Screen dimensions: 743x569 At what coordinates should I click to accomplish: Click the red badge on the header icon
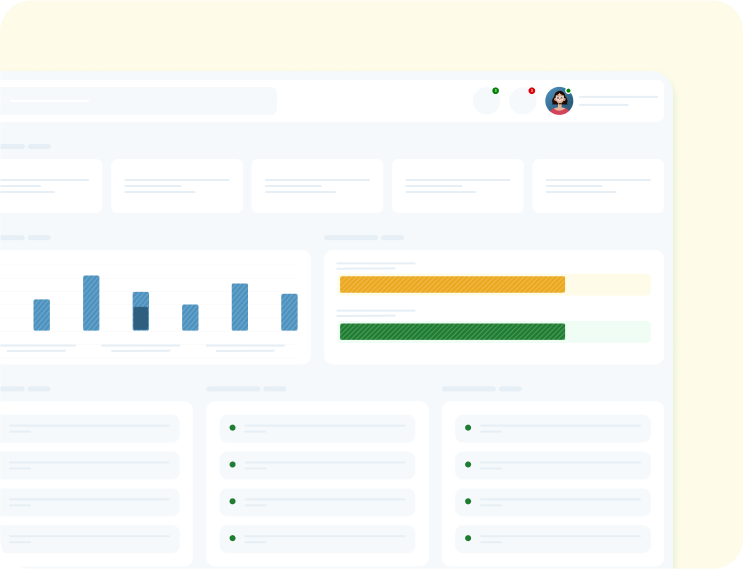[x=531, y=91]
